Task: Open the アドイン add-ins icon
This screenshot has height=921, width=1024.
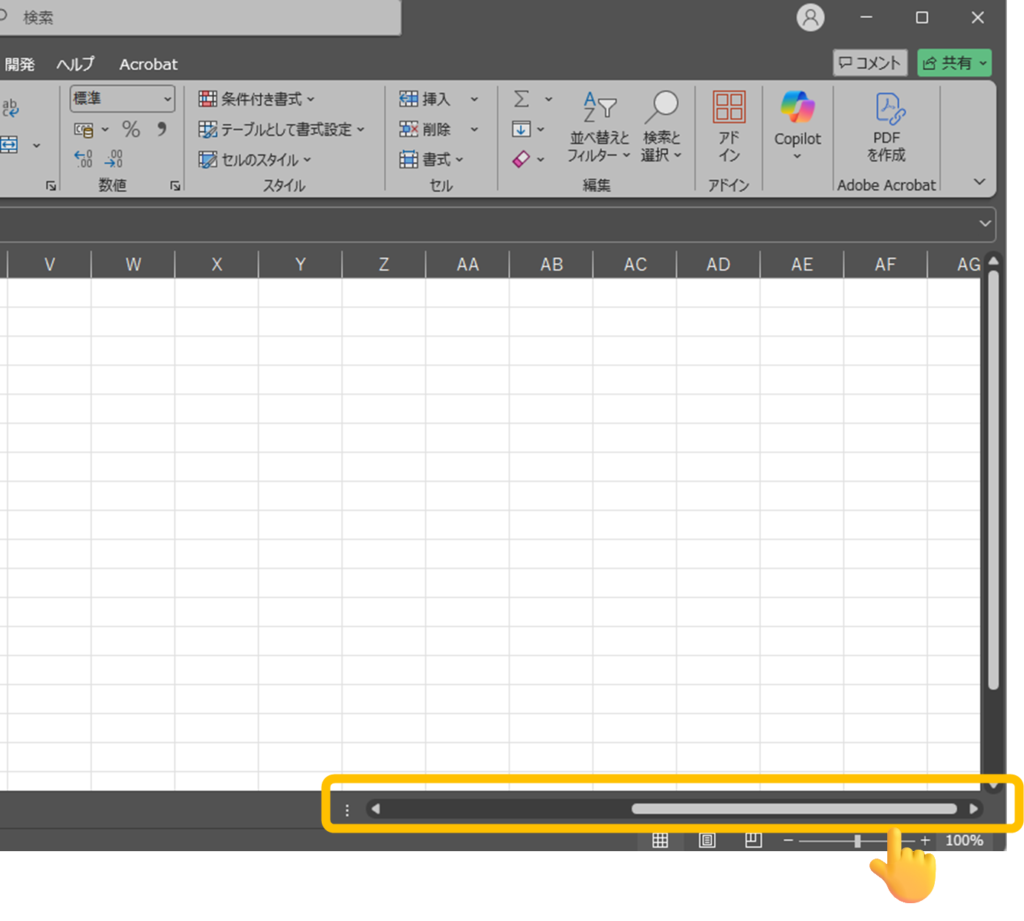Action: click(x=729, y=108)
